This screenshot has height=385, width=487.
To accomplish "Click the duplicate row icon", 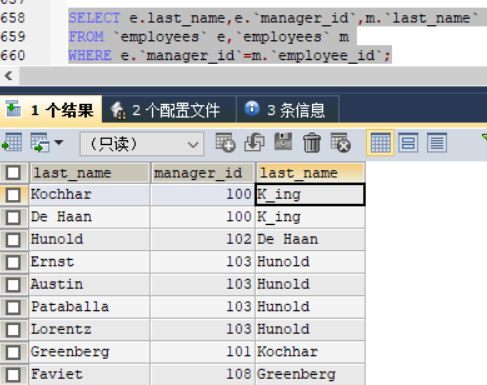I will pos(254,143).
